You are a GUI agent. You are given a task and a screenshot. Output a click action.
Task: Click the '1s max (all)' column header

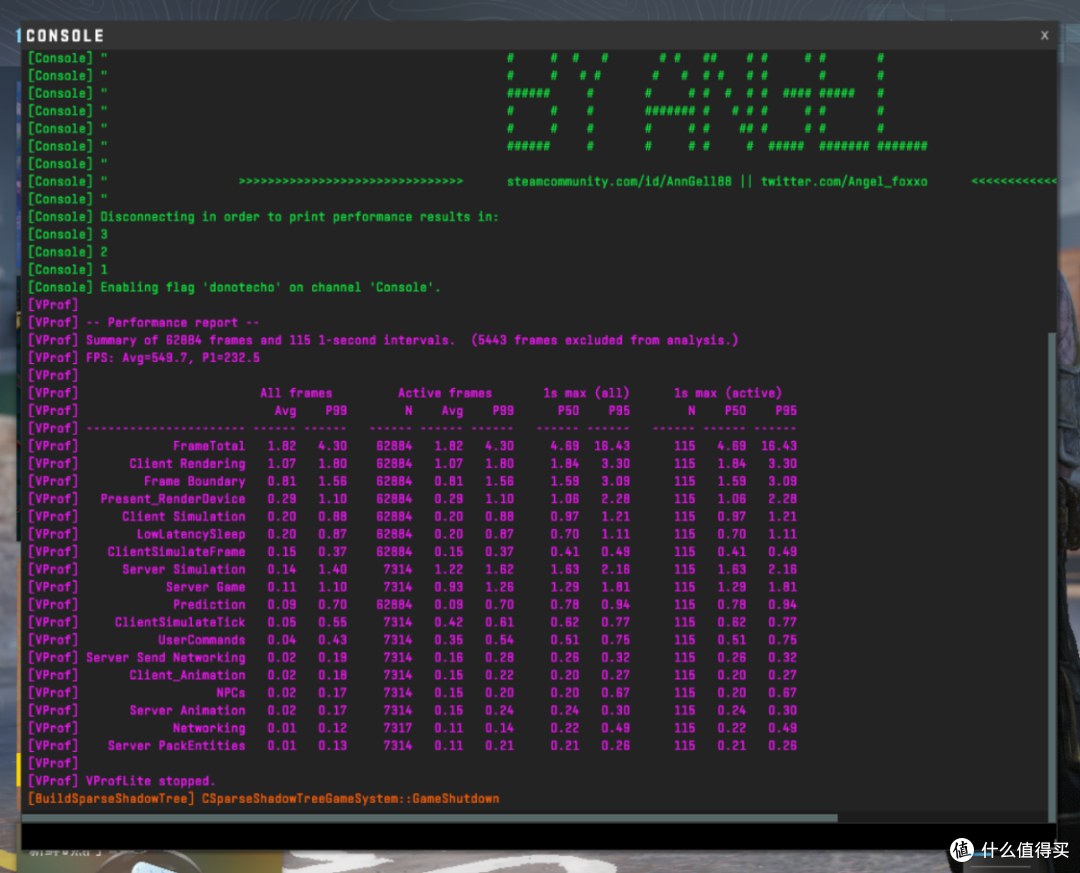click(x=586, y=393)
